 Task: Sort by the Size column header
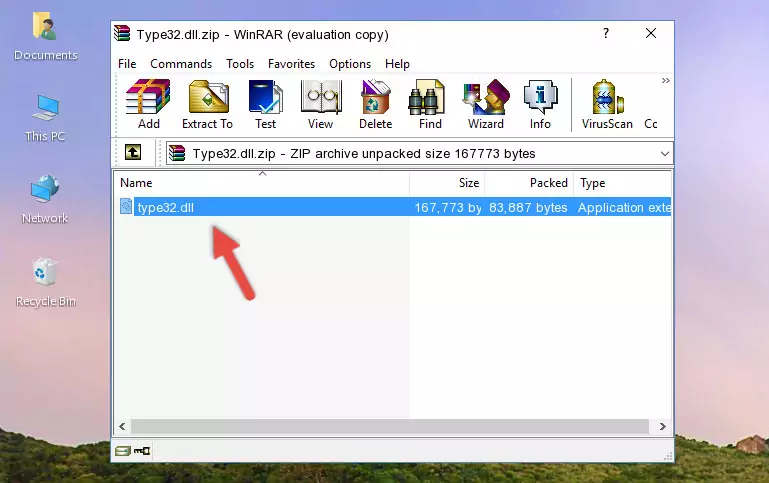pos(447,183)
